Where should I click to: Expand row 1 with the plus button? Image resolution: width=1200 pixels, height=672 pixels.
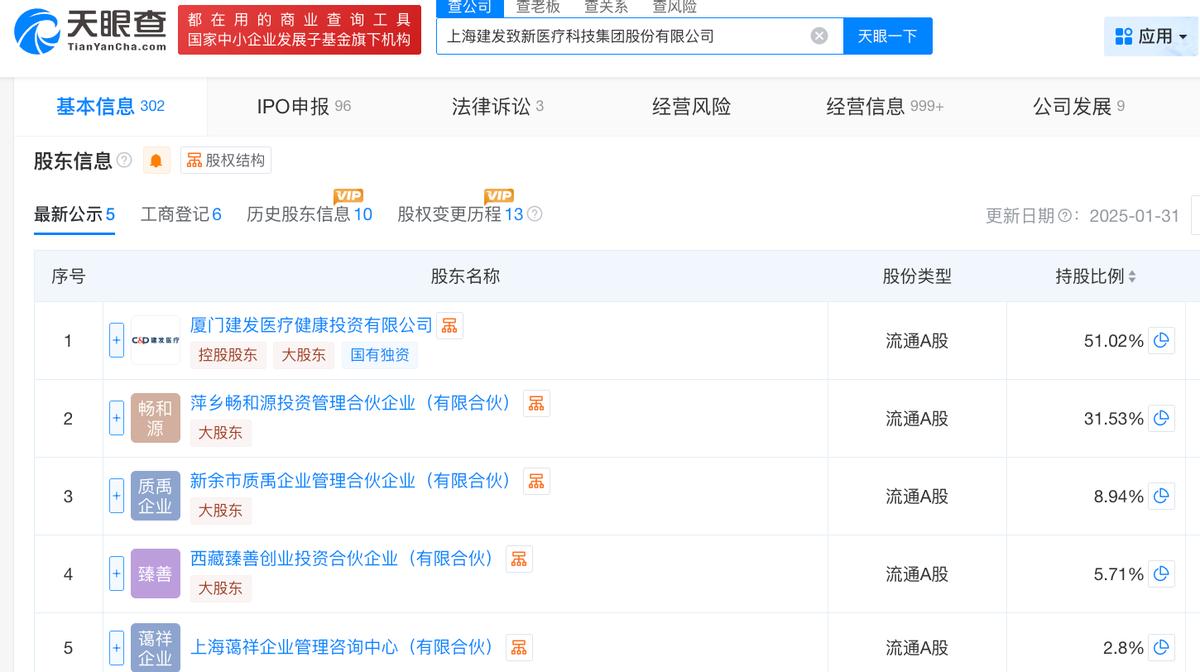[116, 341]
